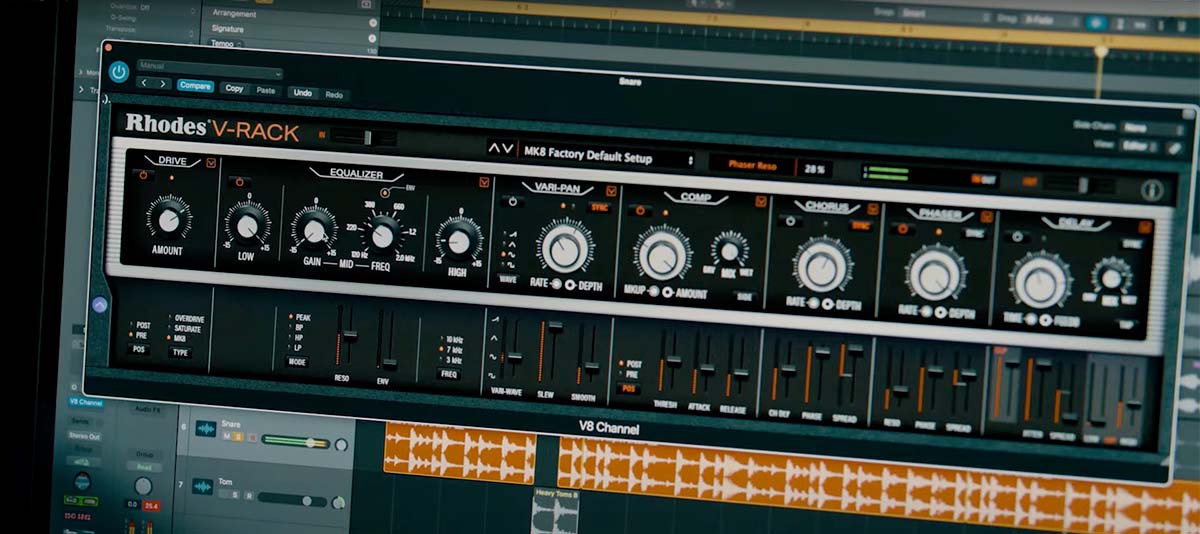Click the preset up/down arrows icon
Image resolution: width=1200 pixels, height=534 pixels.
coord(500,148)
